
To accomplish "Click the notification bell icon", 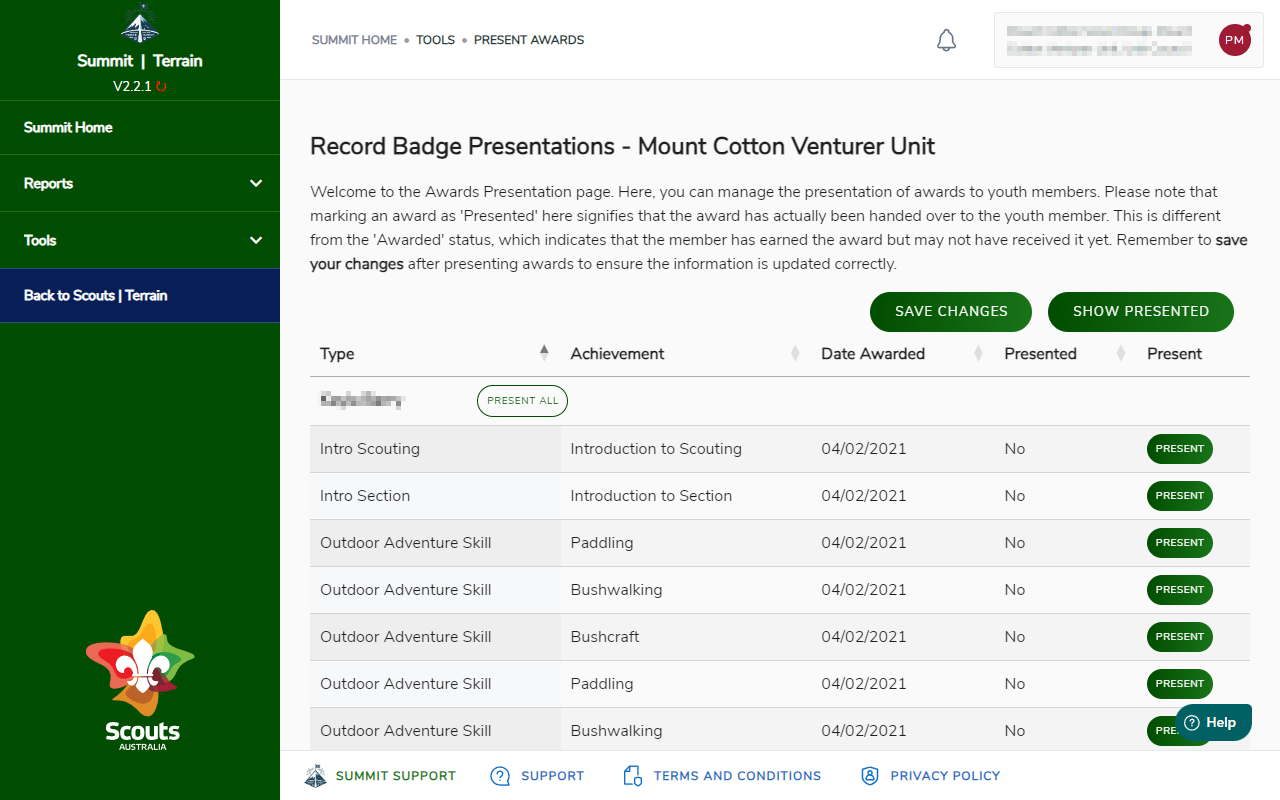I will click(946, 40).
